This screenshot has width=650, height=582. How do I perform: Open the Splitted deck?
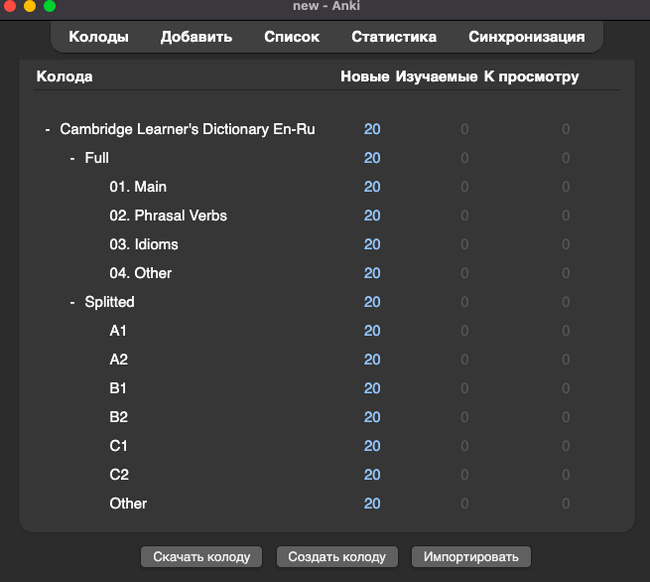[x=109, y=302]
